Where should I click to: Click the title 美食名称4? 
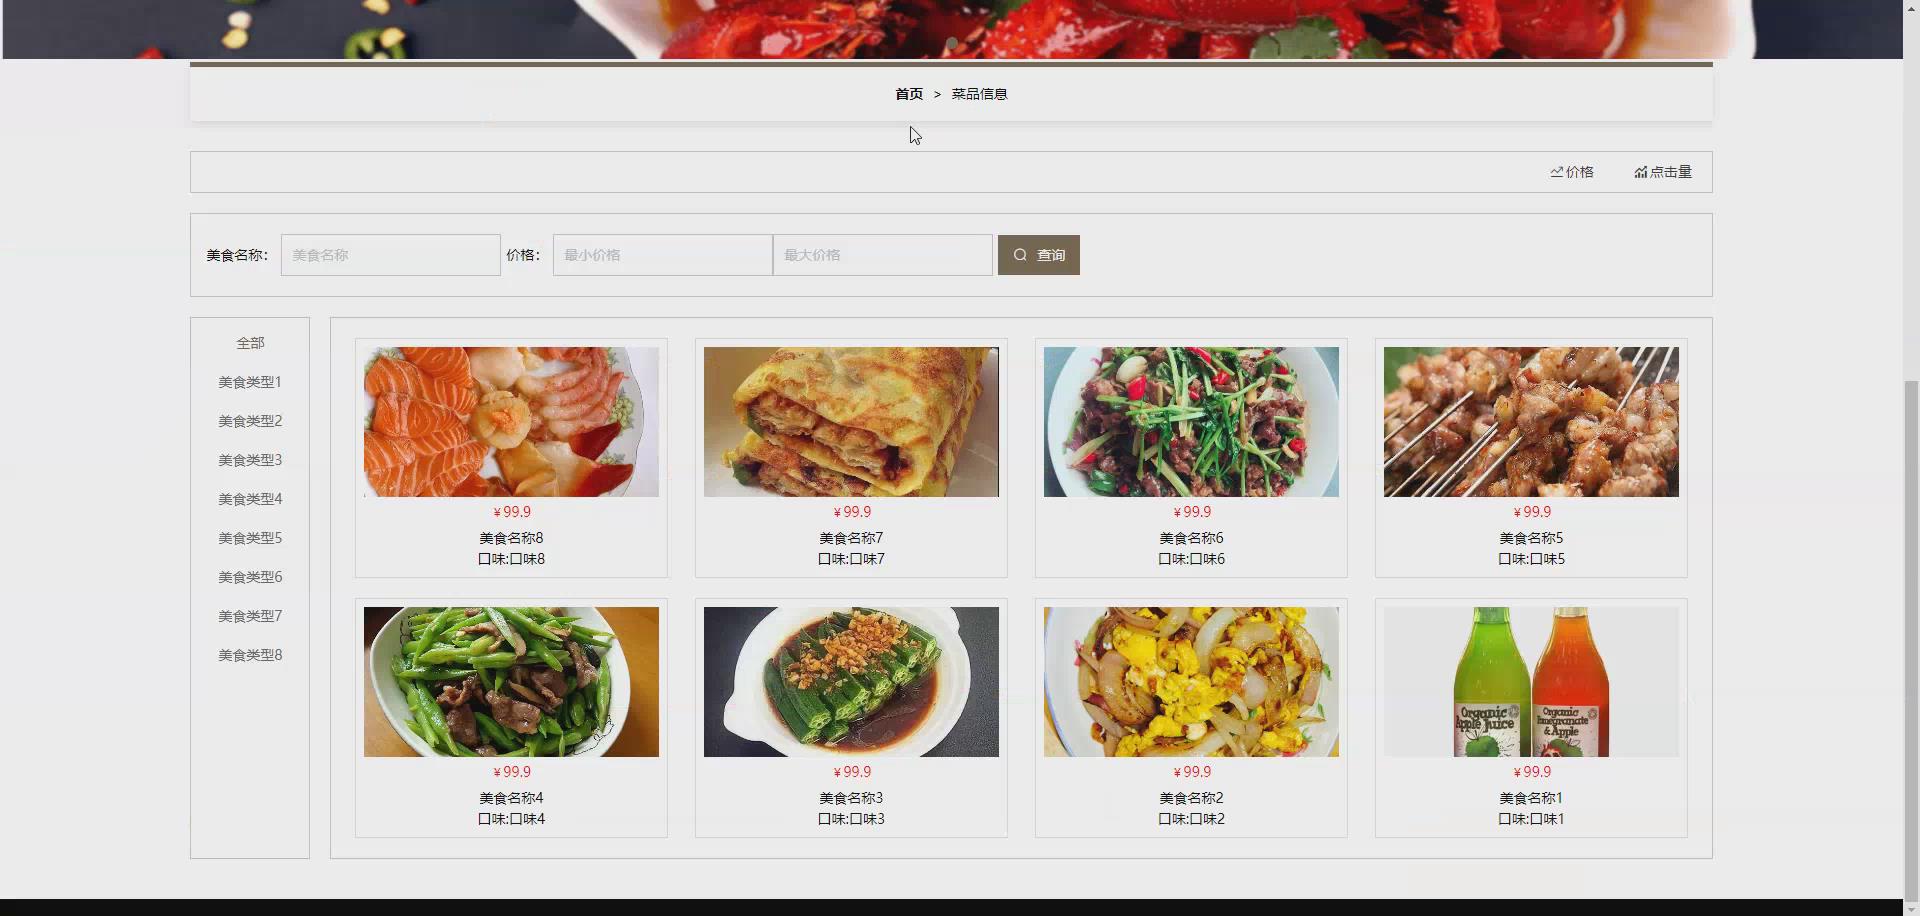tap(511, 798)
